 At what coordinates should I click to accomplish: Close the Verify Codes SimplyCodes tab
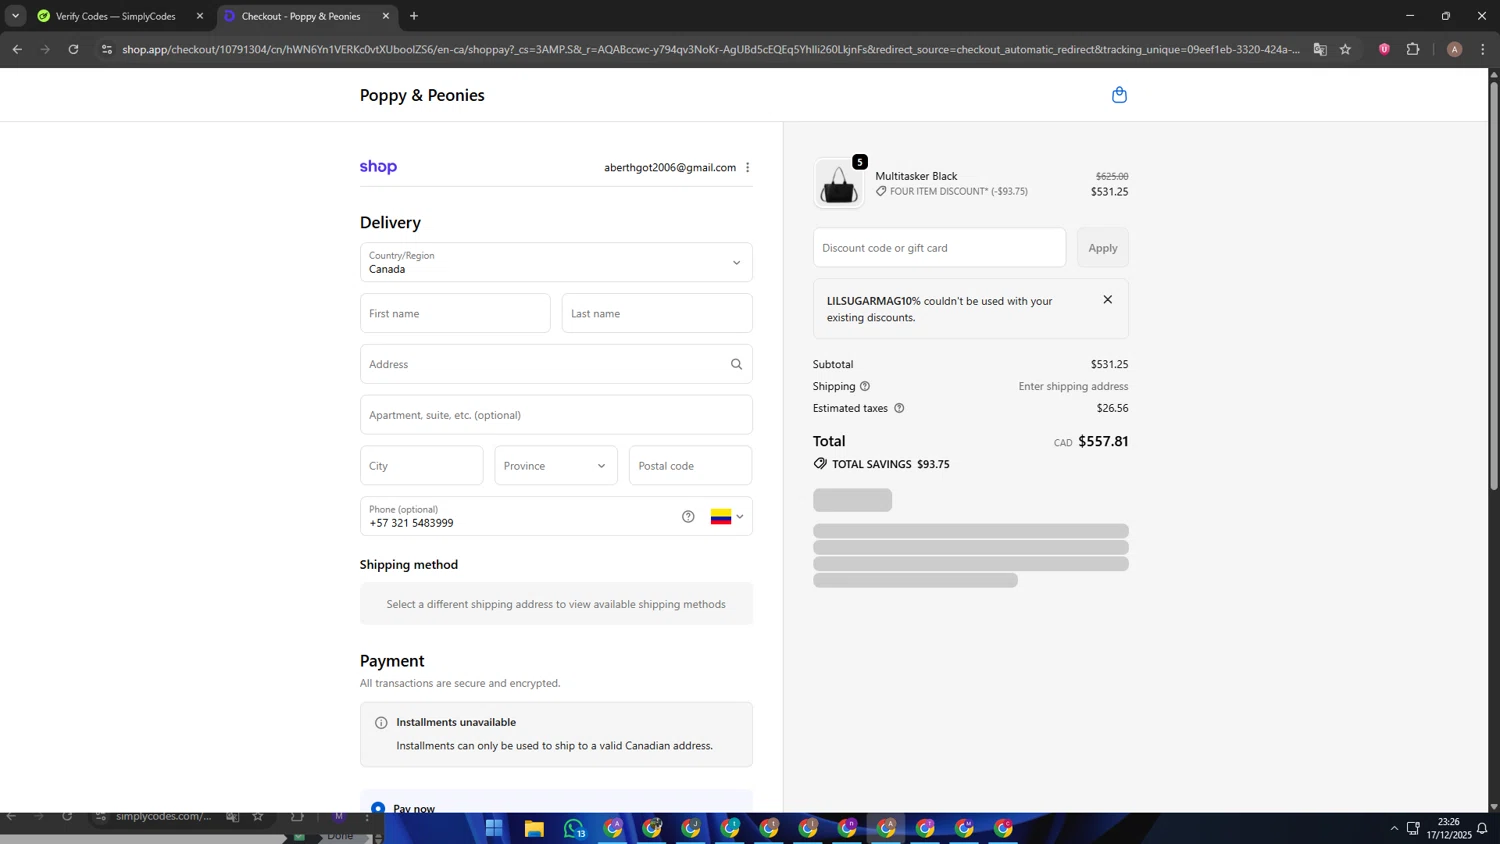coord(200,16)
